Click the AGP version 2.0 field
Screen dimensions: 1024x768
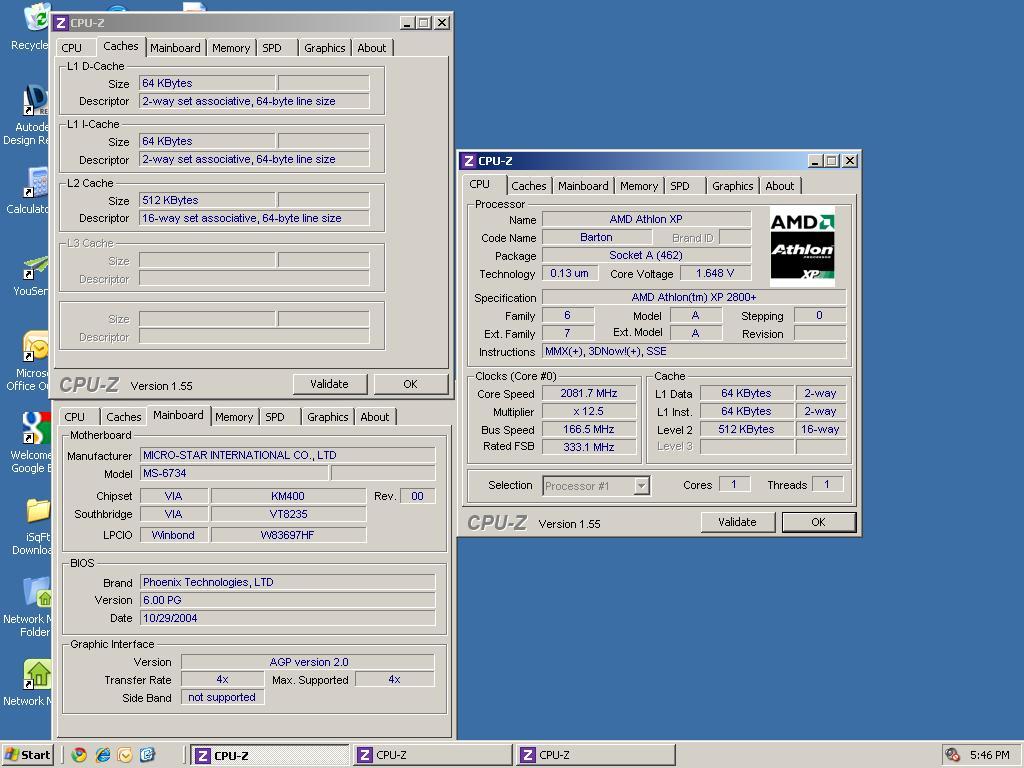(308, 662)
